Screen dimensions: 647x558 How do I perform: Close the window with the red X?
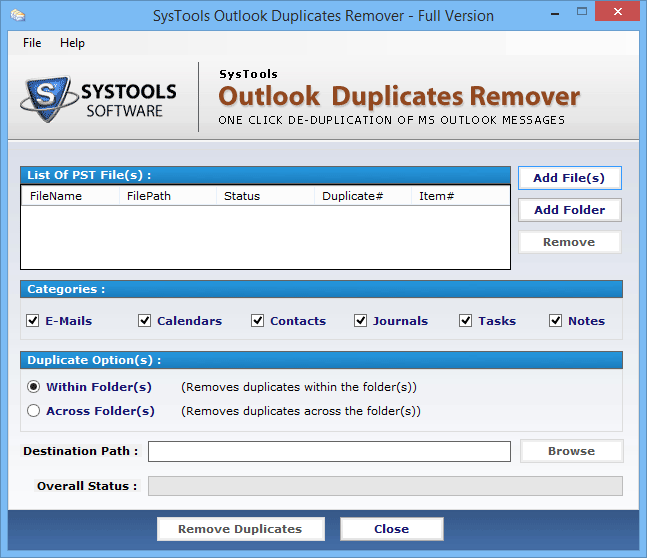pyautogui.click(x=618, y=12)
